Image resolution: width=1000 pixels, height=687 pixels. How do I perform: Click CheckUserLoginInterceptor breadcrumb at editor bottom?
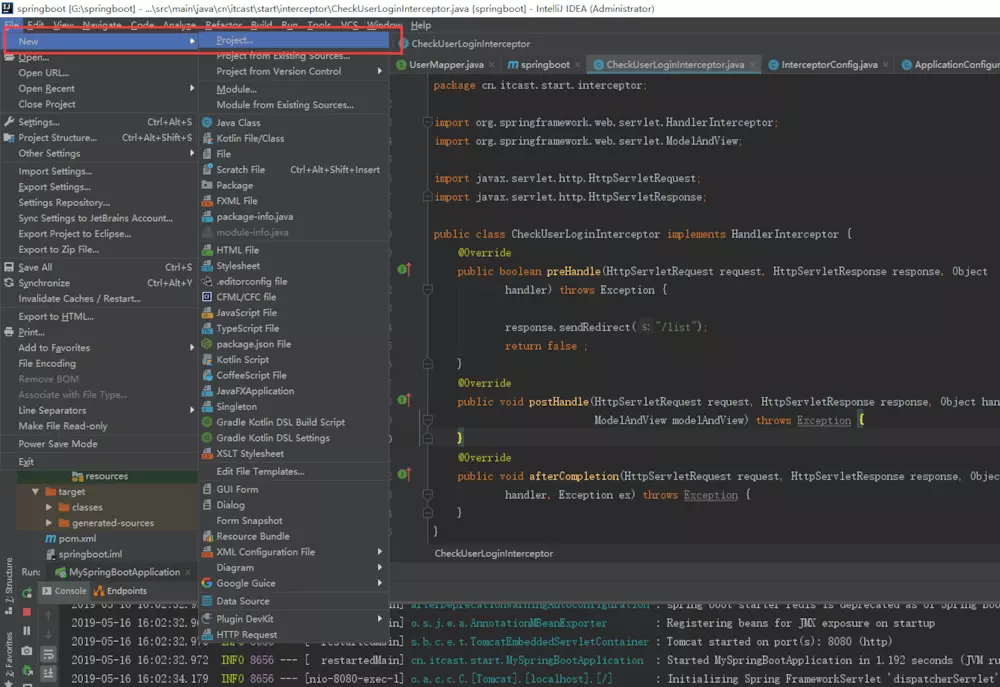click(x=494, y=554)
